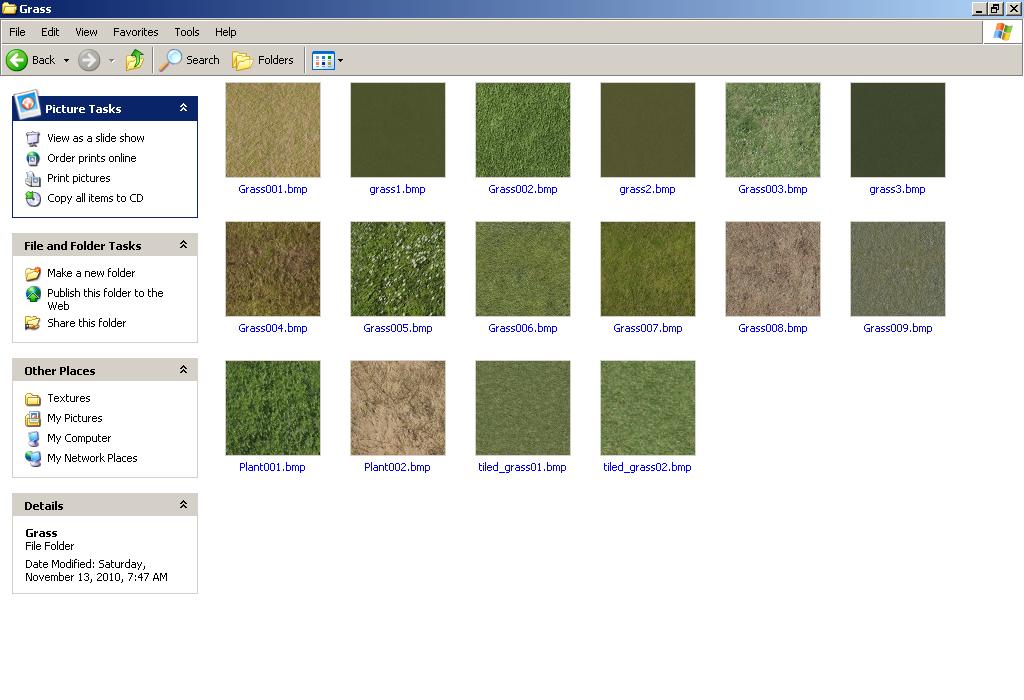This screenshot has width=1024, height=700.
Task: Collapse the Picture Tasks panel
Action: click(184, 108)
